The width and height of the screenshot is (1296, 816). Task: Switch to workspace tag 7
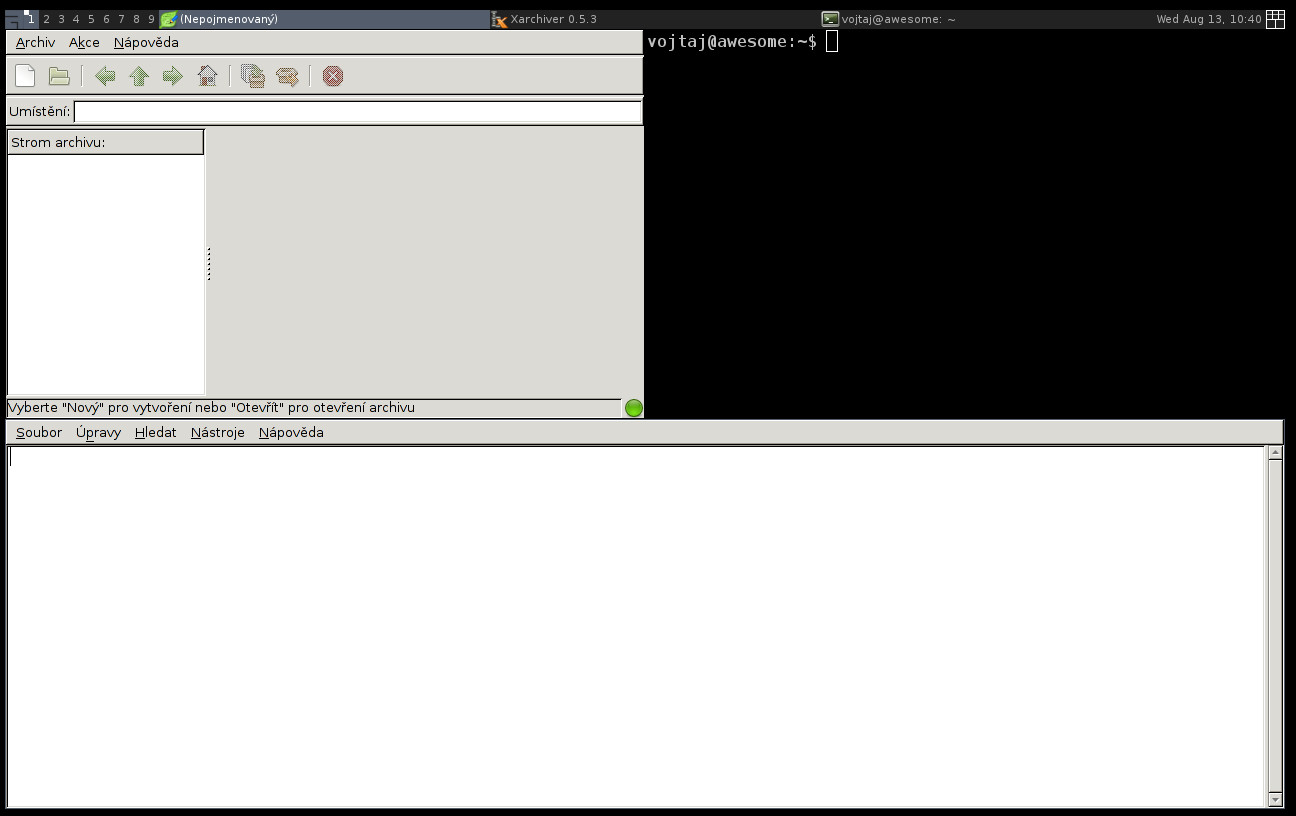121,19
